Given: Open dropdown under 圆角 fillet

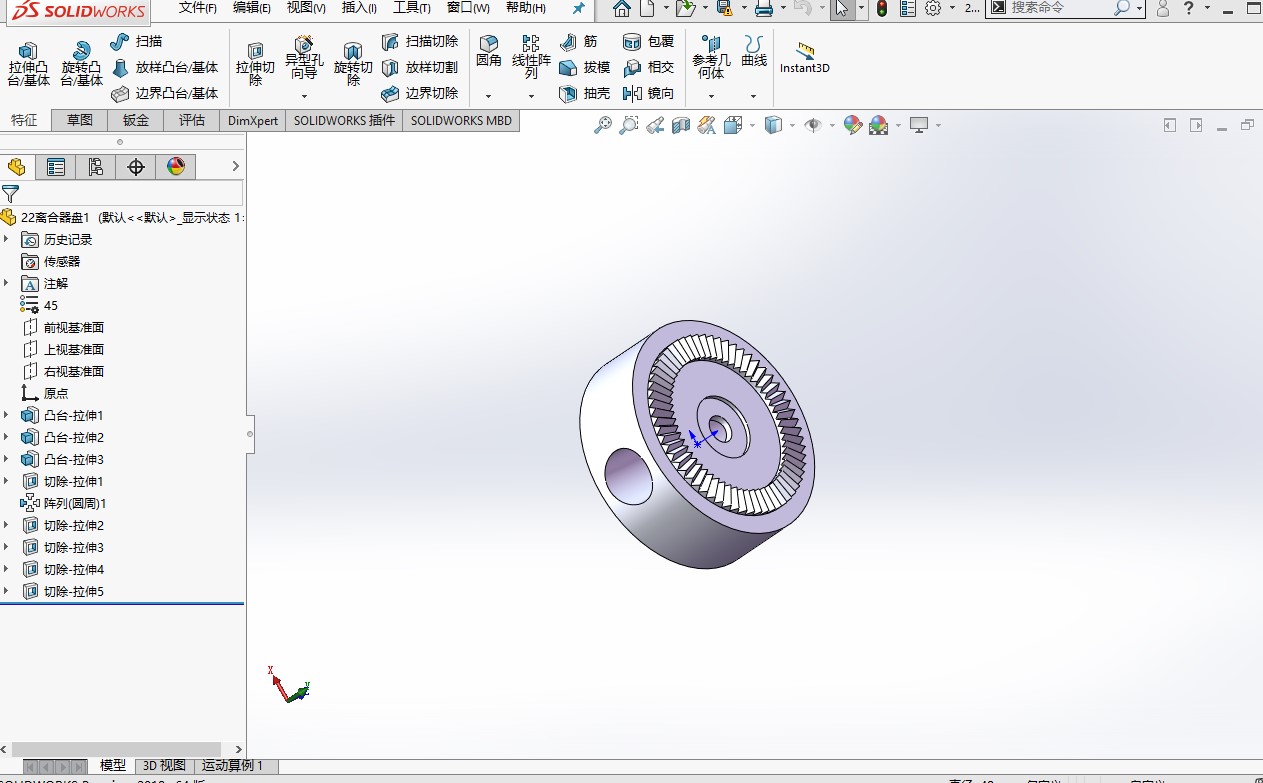Looking at the screenshot, I should click(x=489, y=97).
